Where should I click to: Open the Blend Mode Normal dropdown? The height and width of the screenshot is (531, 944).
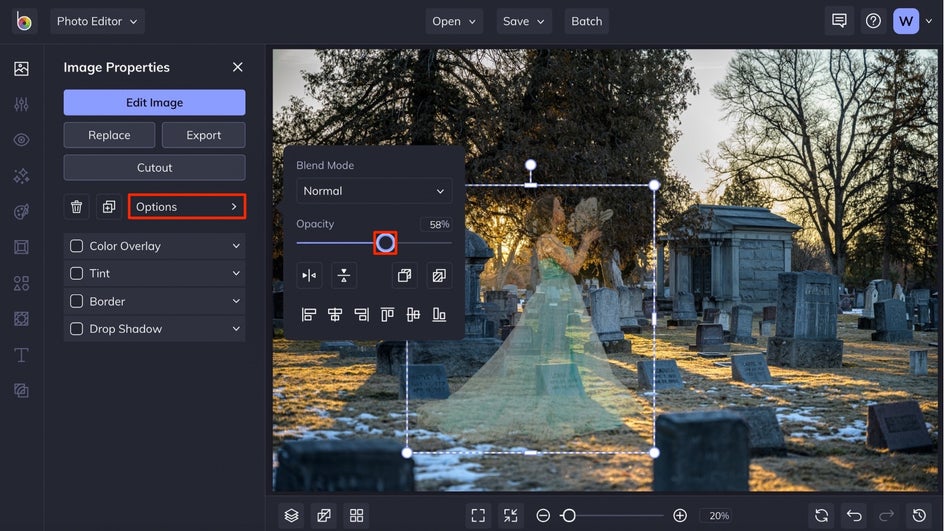[374, 191]
